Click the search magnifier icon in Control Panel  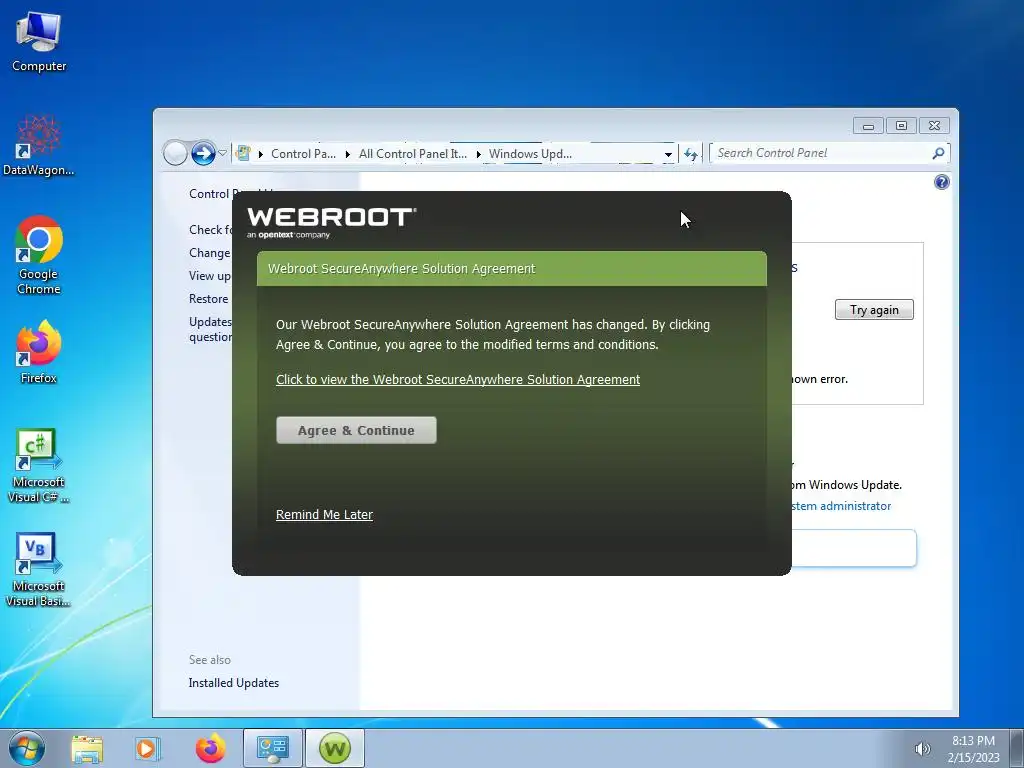point(938,153)
